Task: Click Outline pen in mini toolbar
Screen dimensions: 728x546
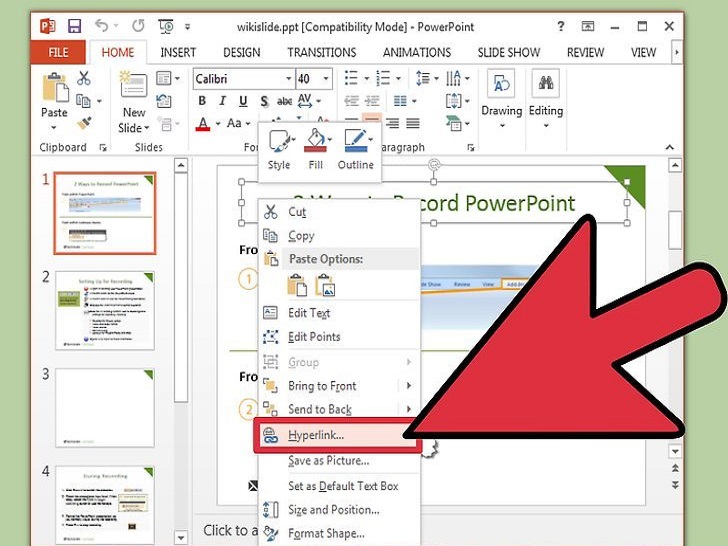Action: [x=356, y=149]
